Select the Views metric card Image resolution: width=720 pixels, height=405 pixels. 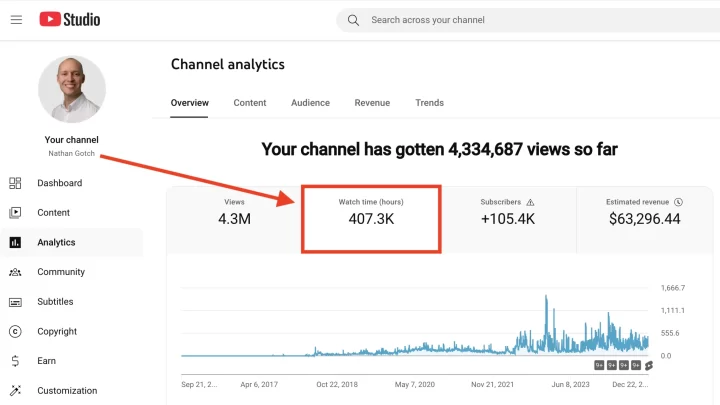pyautogui.click(x=234, y=219)
